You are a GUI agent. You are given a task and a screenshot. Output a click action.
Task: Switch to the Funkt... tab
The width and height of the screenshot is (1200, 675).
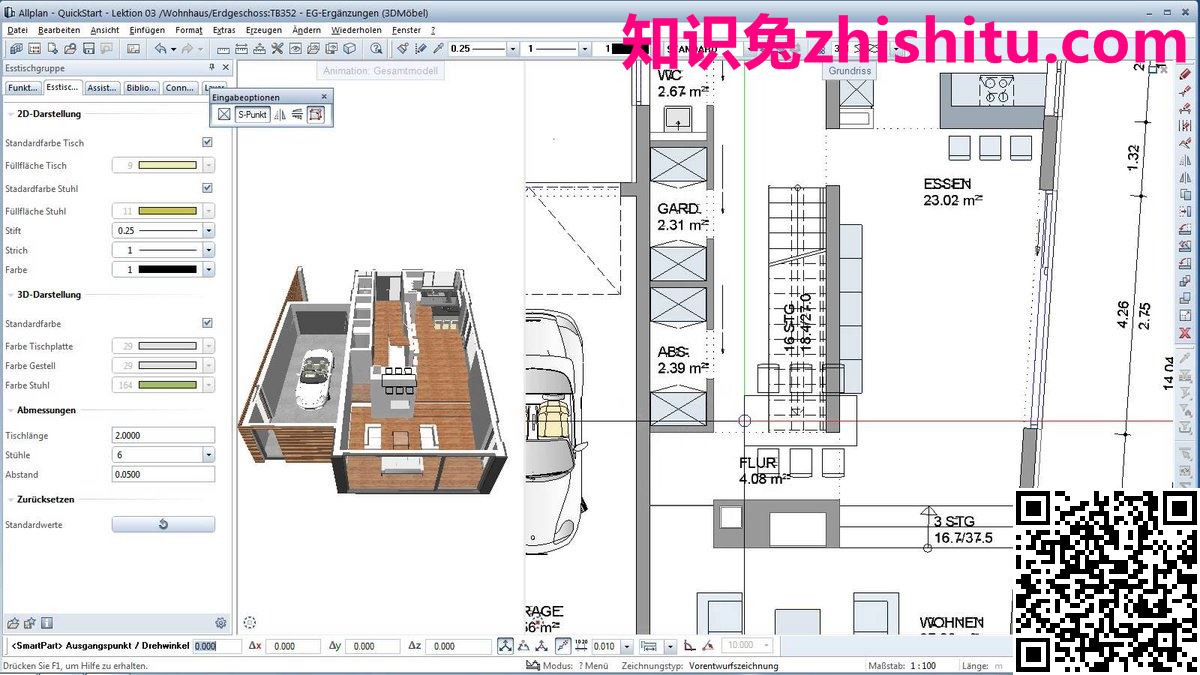22,88
